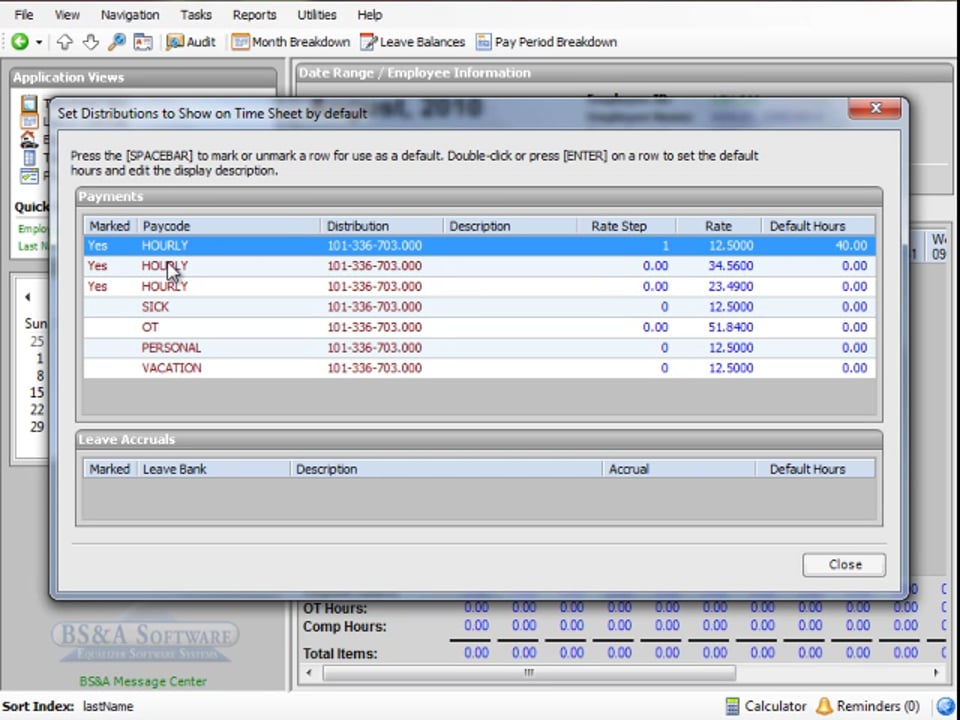This screenshot has height=720, width=960.
Task: Sort Payments by Distribution column header
Action: tap(381, 226)
